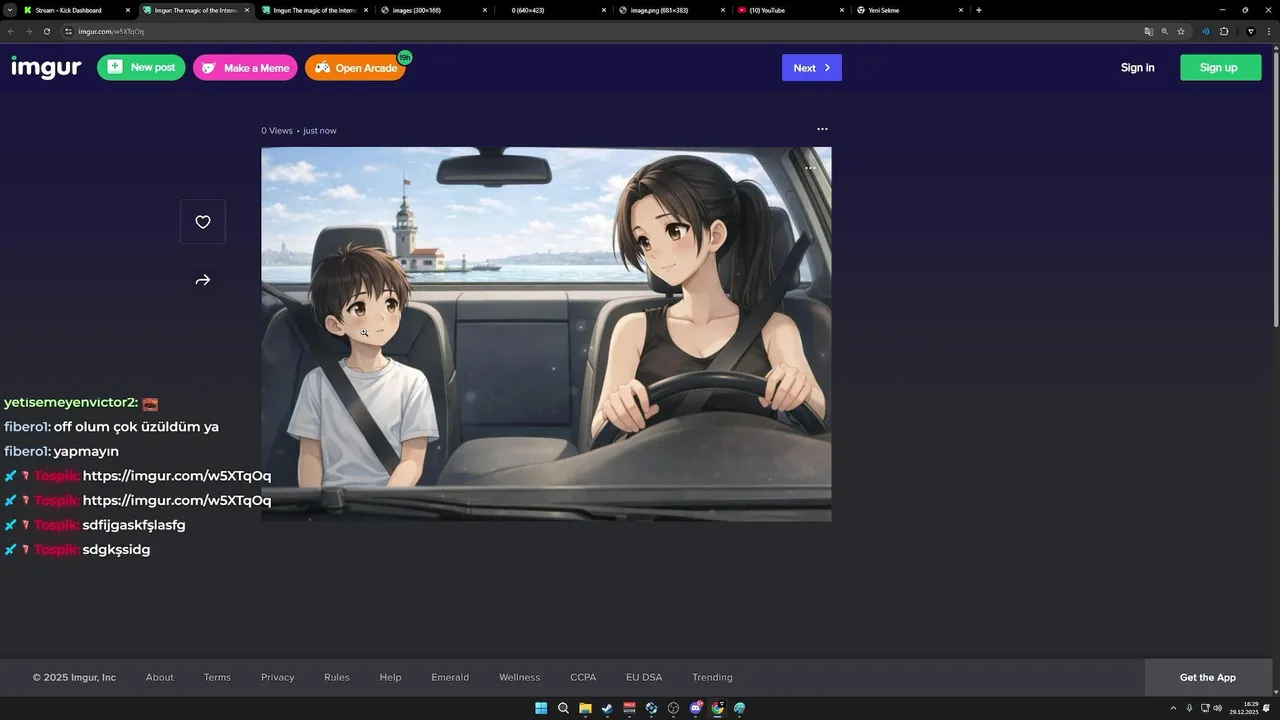Switch to the images (300×168) tab
Viewport: 1280px width, 720px height.
pyautogui.click(x=432, y=10)
